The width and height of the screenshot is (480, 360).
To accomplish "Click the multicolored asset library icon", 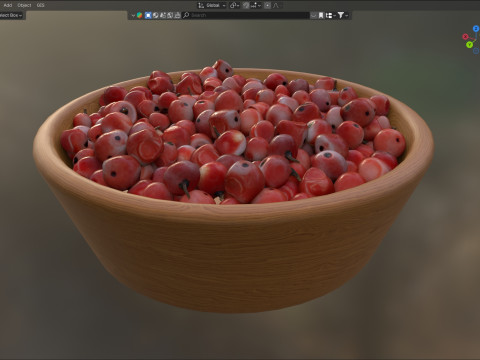I will coord(139,15).
